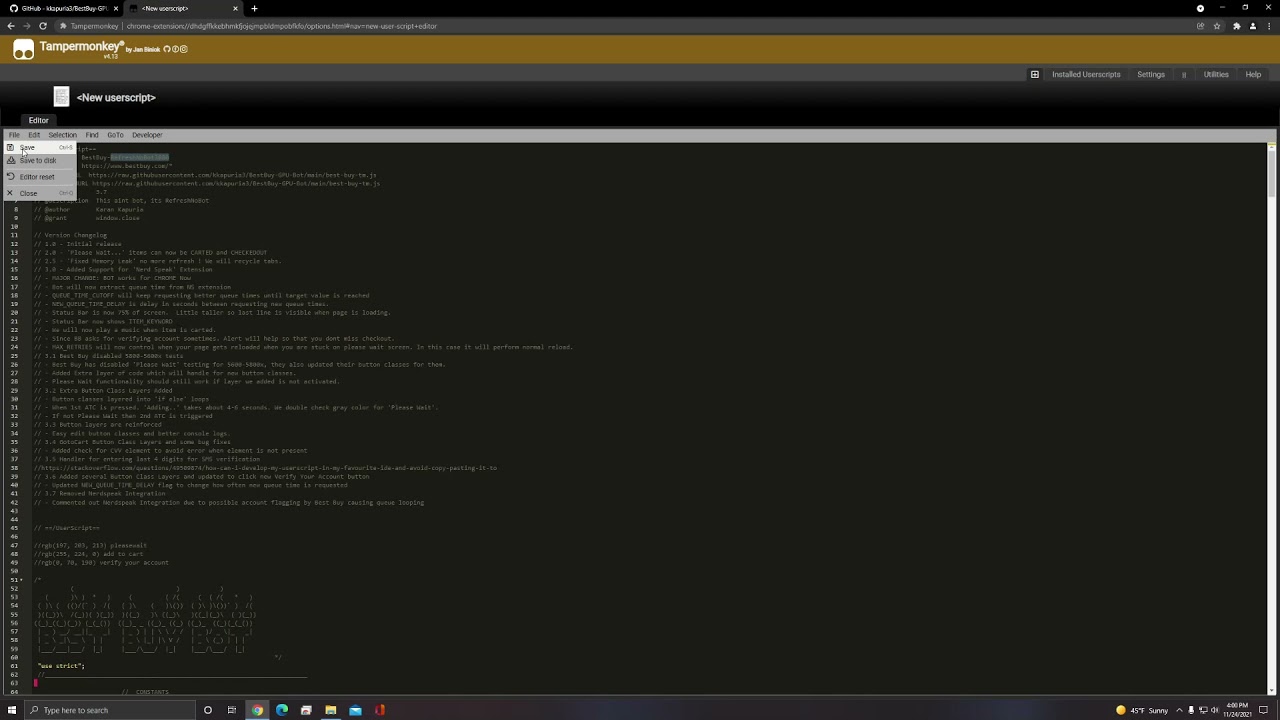Open the Utilities tab

point(1216,75)
